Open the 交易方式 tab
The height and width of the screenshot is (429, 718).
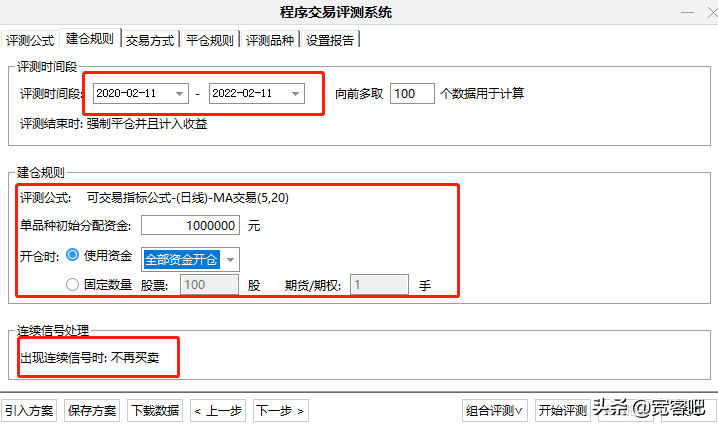pos(150,41)
